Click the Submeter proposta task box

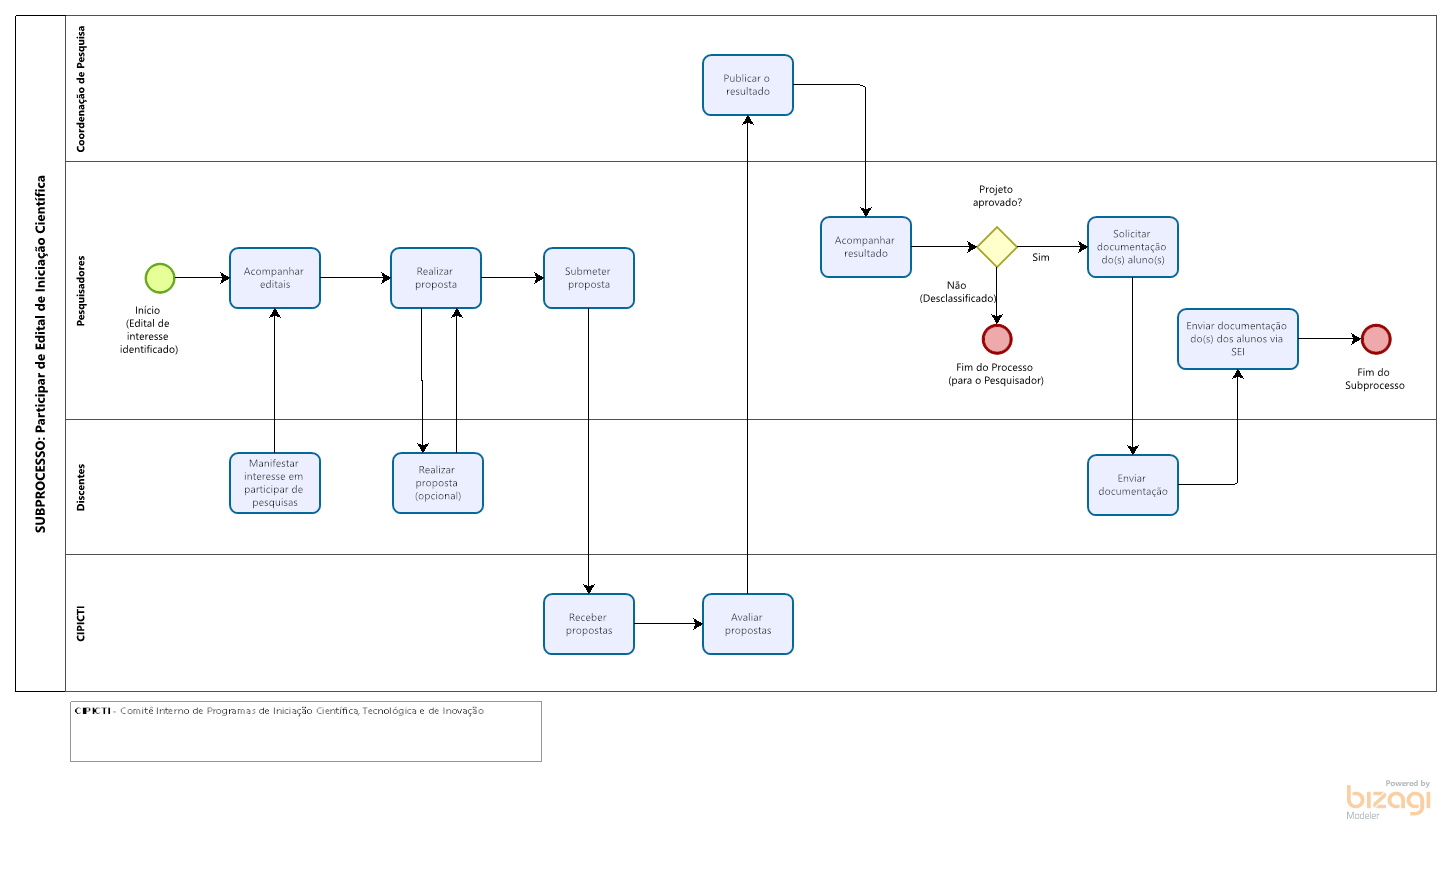pos(589,278)
